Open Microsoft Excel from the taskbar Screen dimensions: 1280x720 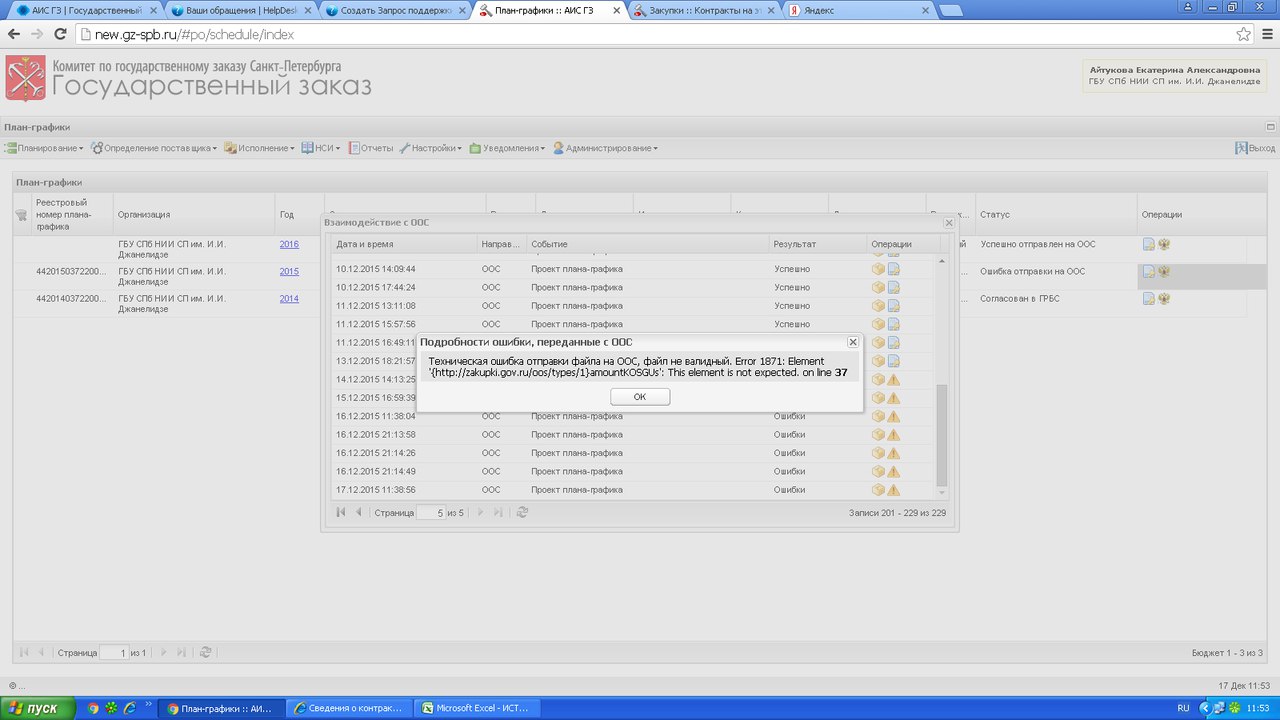tap(477, 708)
